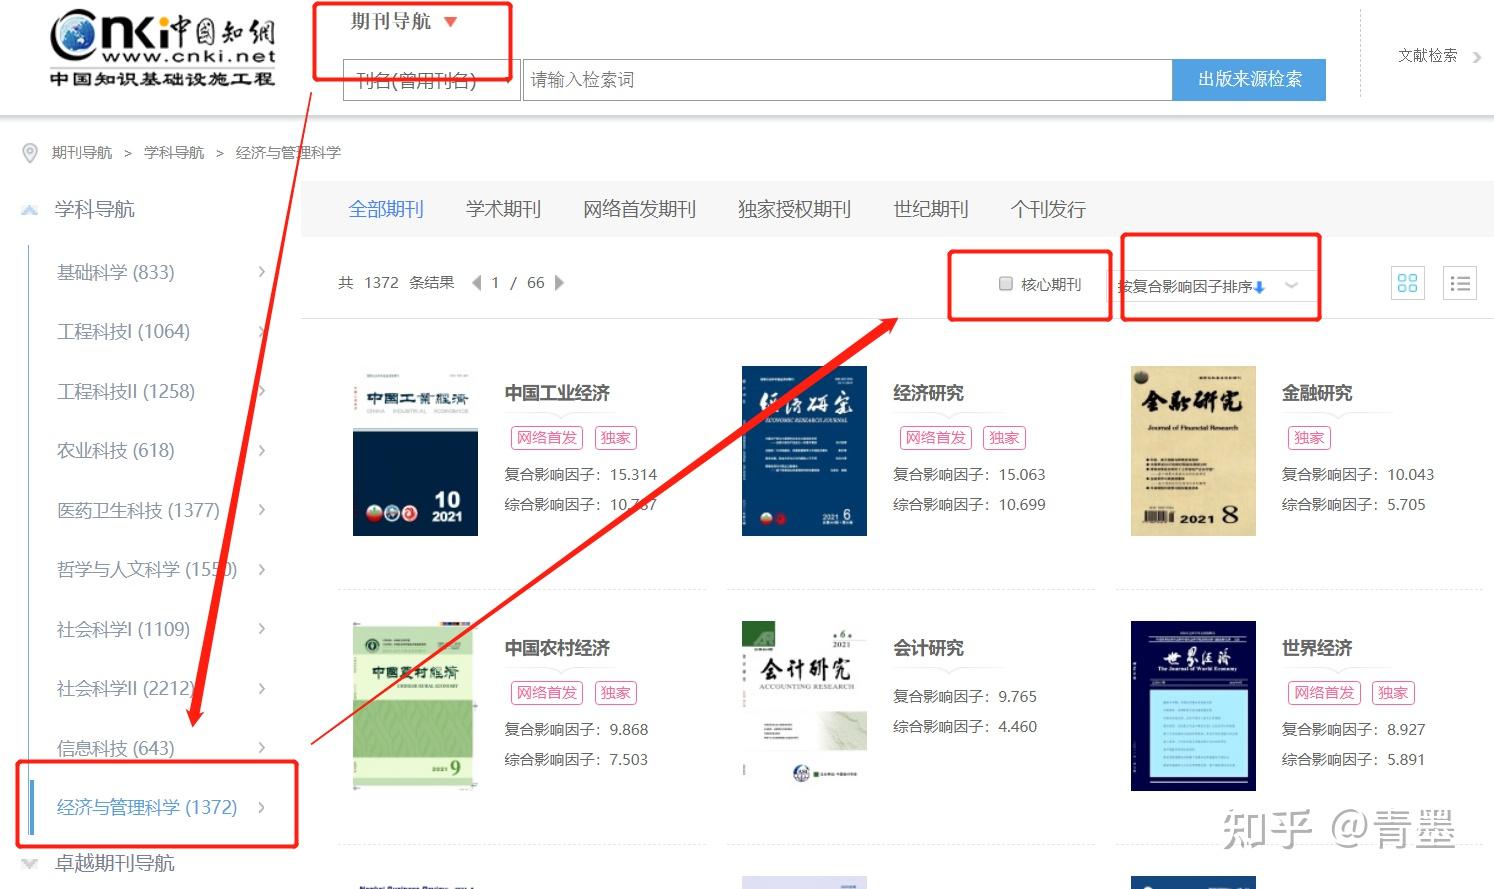This screenshot has height=889, width=1494.
Task: Select 信息科技 (643) in subject list
Action: (116, 748)
